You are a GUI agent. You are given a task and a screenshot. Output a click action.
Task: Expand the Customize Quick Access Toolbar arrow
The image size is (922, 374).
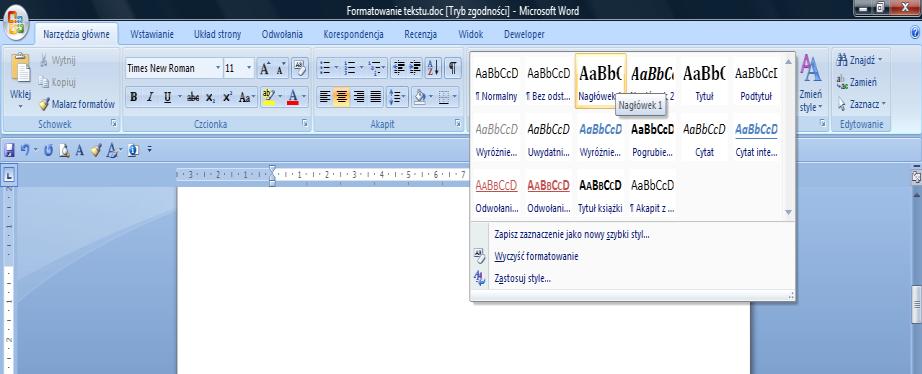pos(149,150)
